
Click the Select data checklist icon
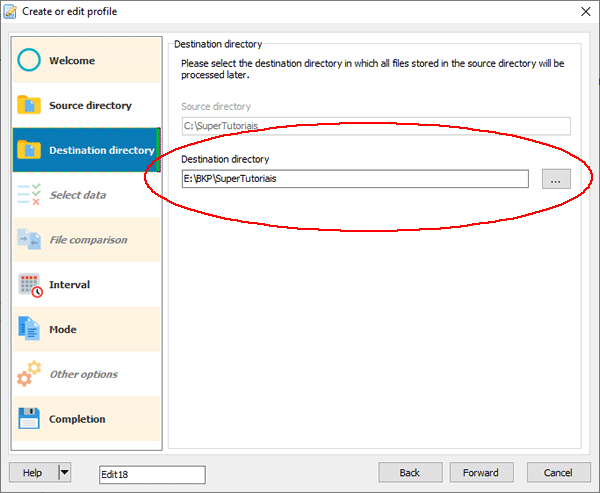tap(30, 195)
